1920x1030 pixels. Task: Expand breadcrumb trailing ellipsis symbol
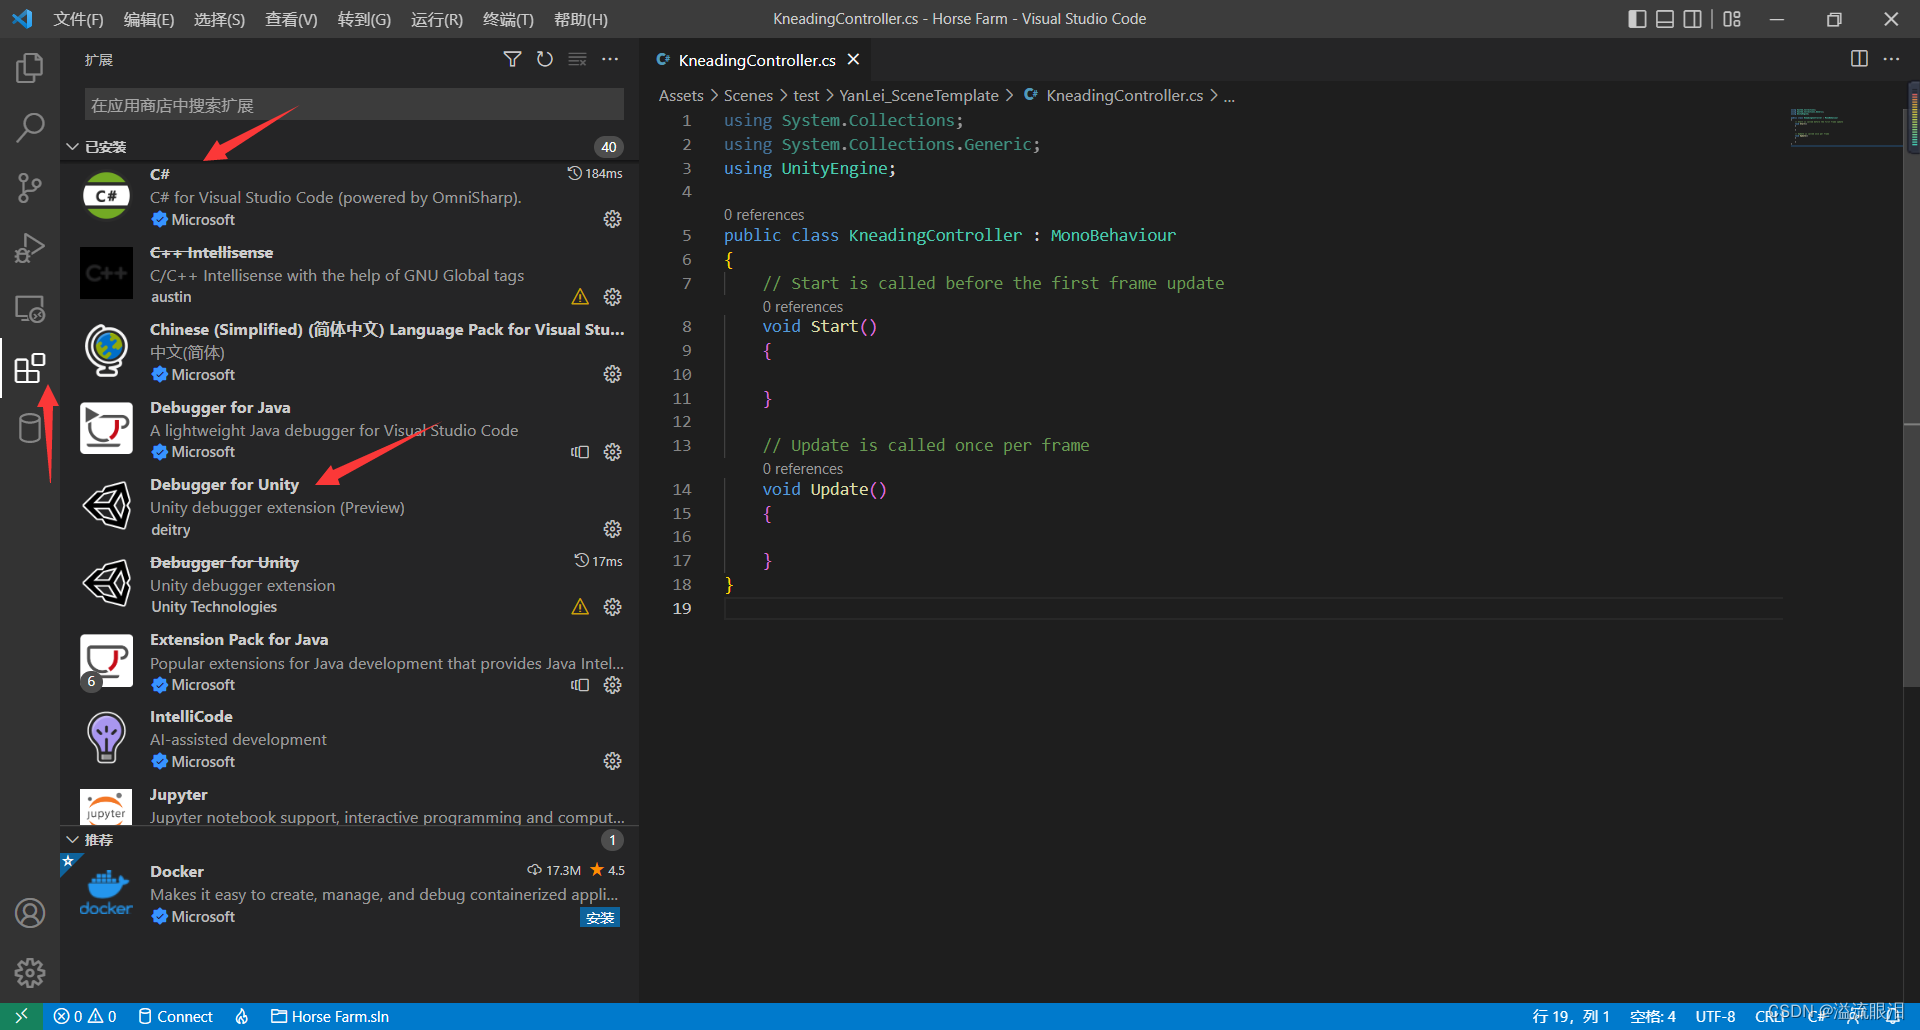(x=1229, y=96)
